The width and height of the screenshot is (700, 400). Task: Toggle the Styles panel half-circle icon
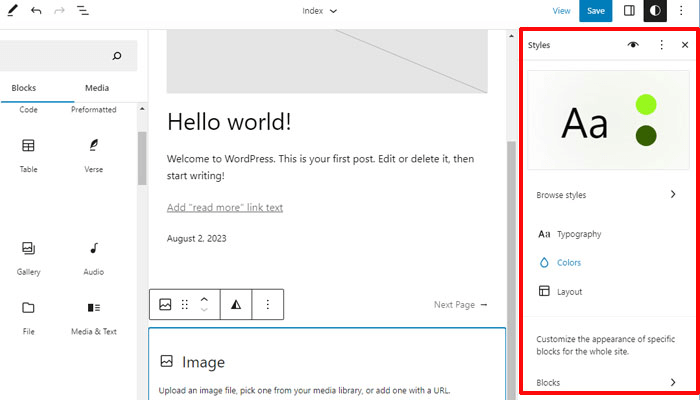pos(655,11)
